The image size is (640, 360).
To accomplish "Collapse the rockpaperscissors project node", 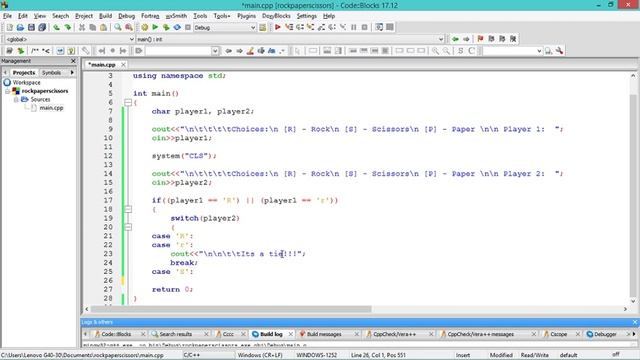I will (8, 91).
